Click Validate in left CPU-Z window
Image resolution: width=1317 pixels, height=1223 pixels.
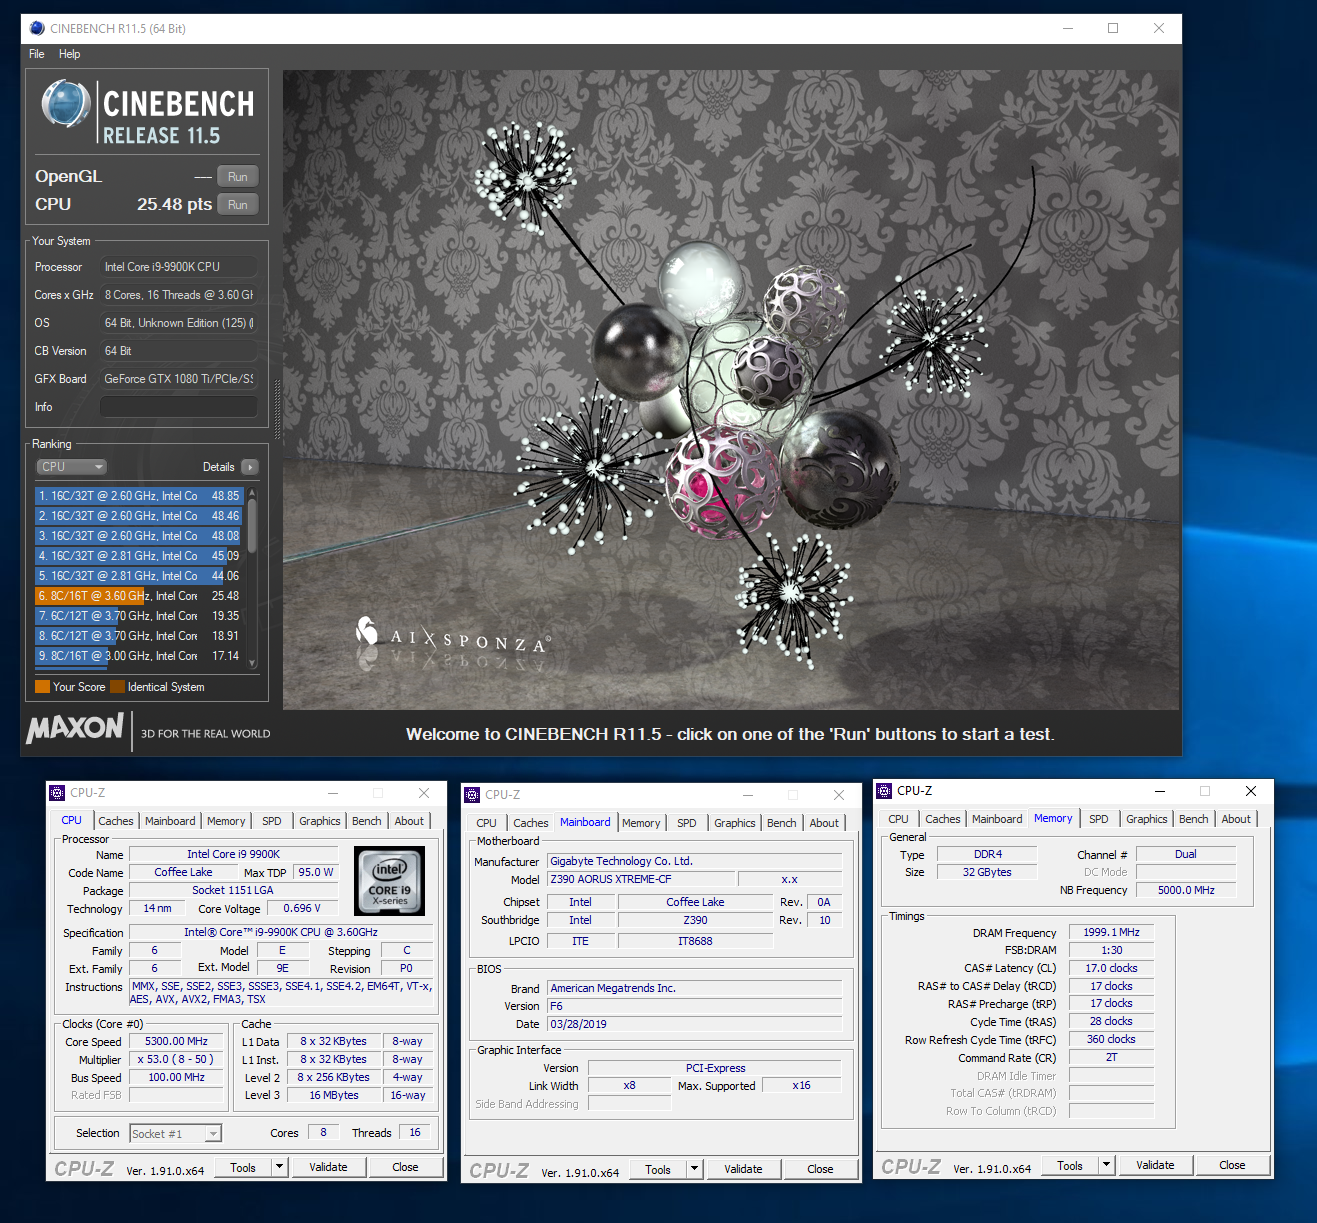(328, 1167)
